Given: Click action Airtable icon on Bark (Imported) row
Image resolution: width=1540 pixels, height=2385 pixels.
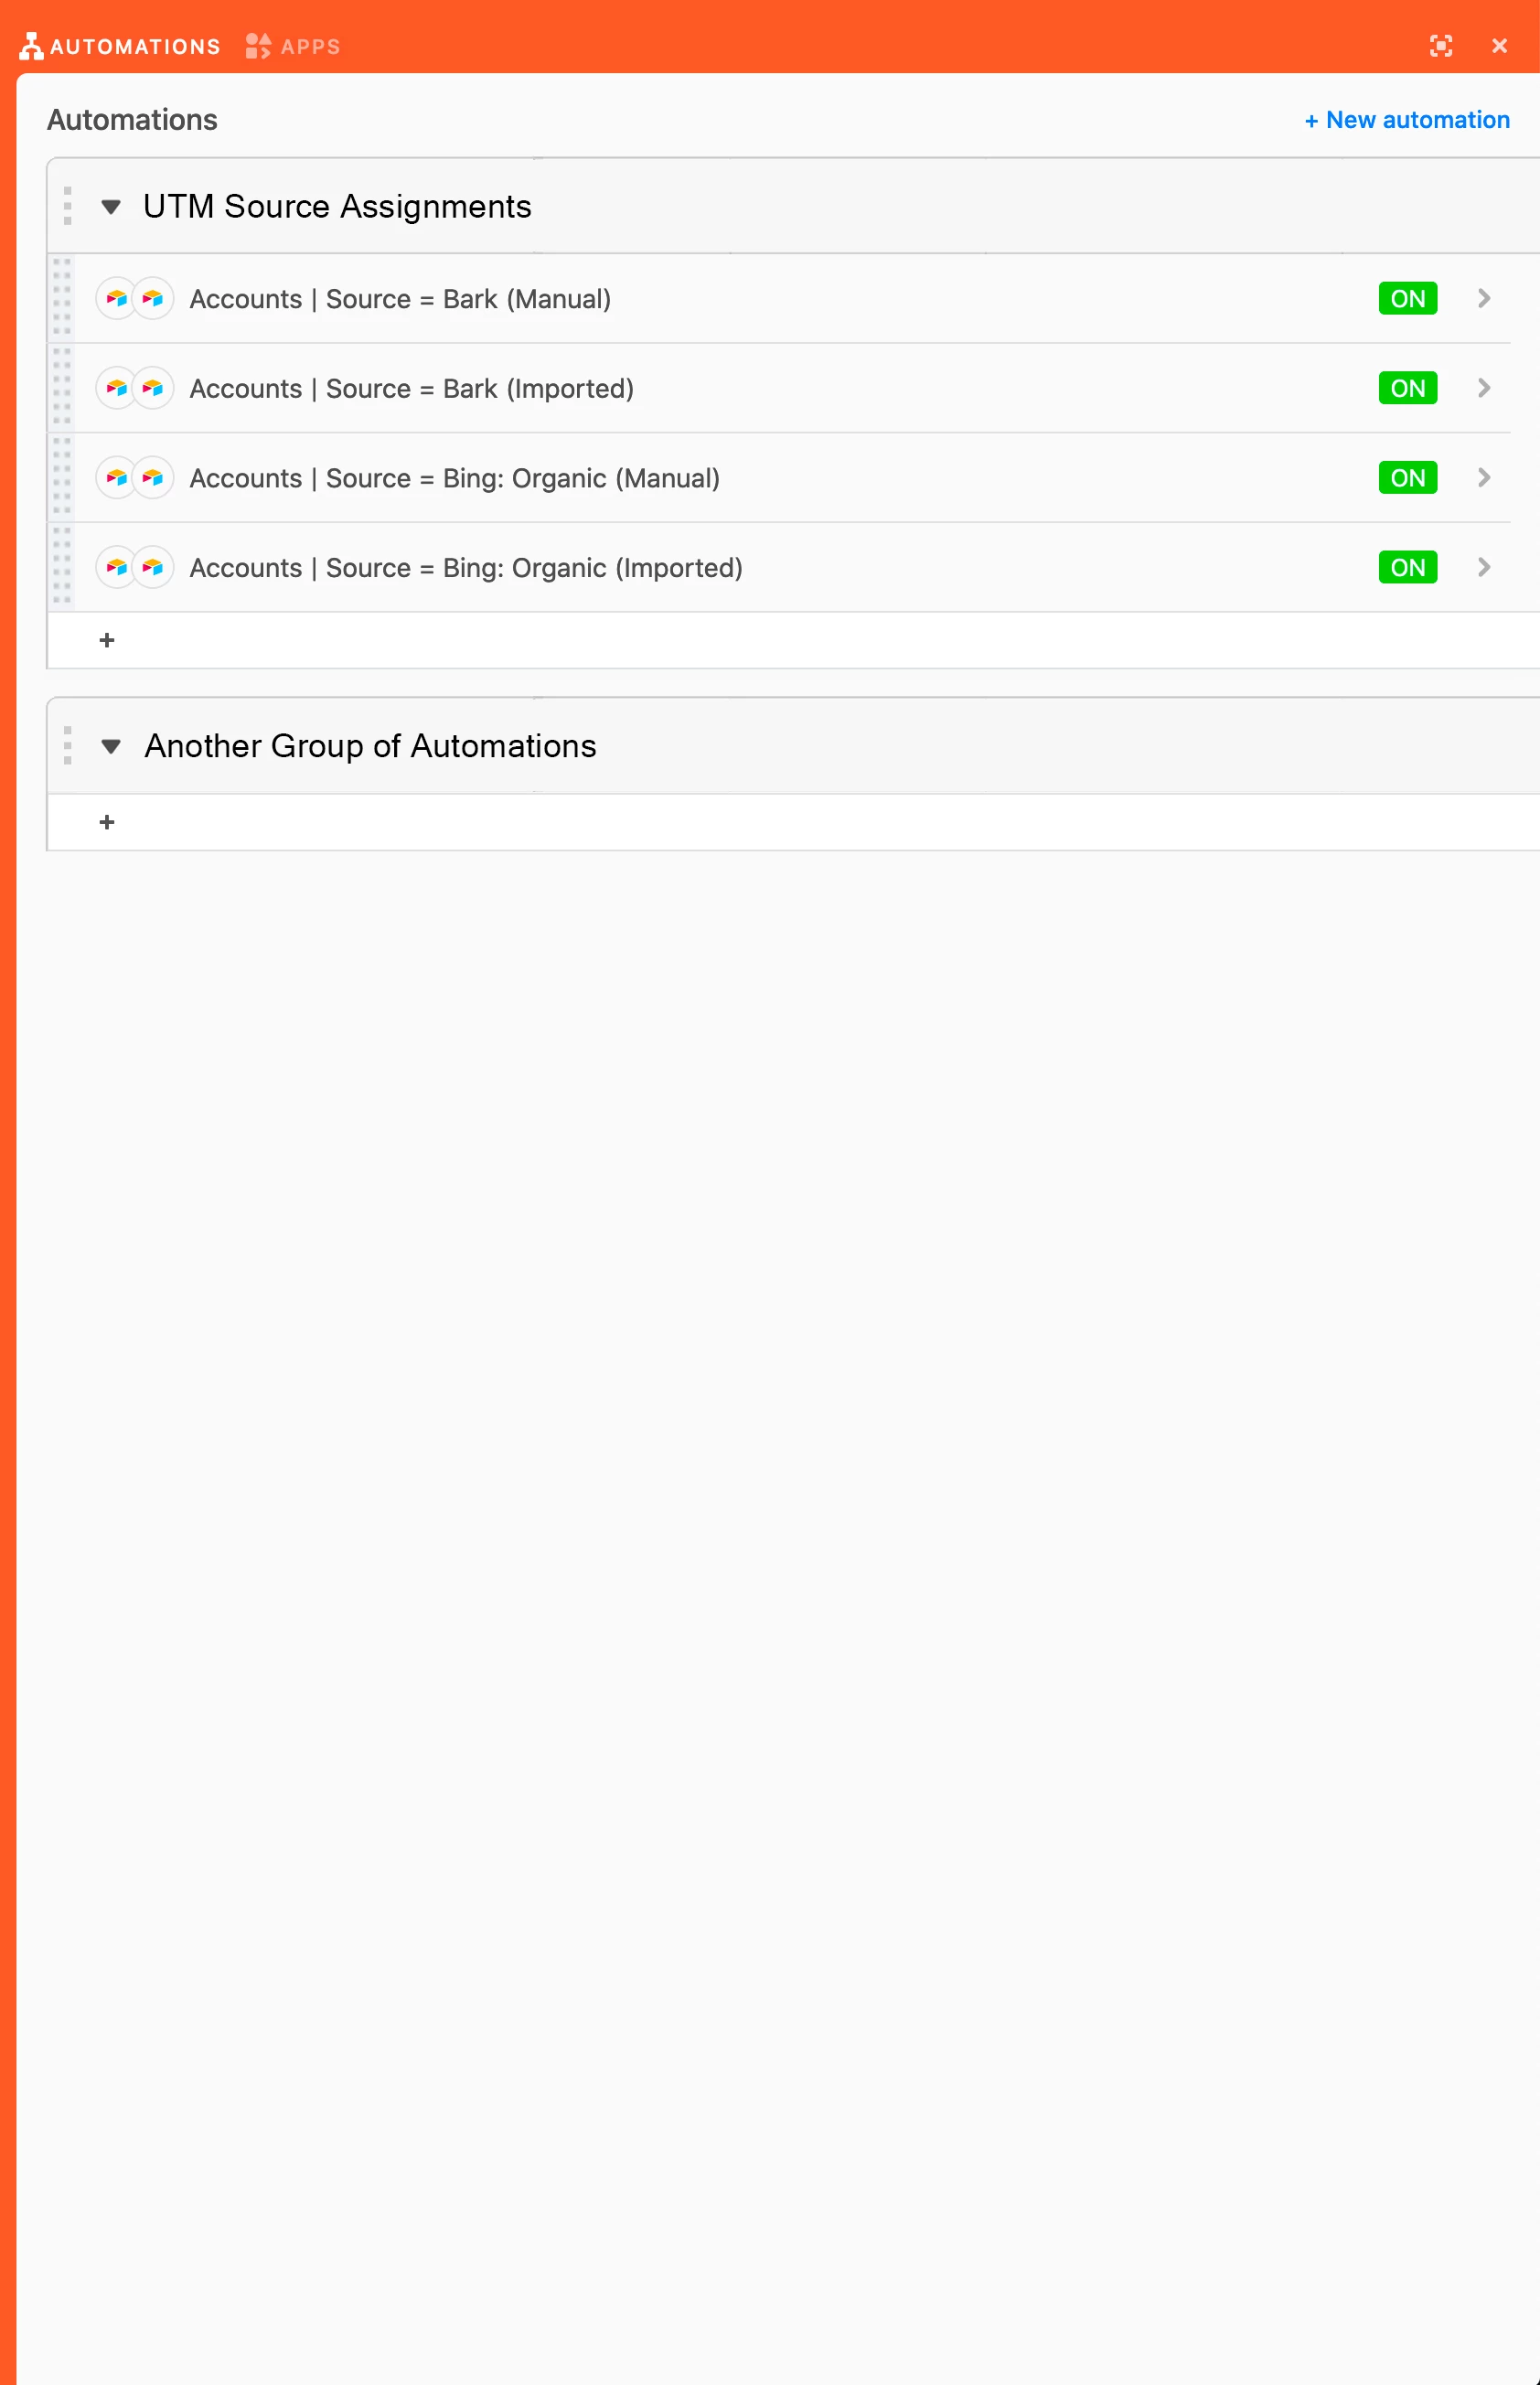Looking at the screenshot, I should click(x=153, y=388).
